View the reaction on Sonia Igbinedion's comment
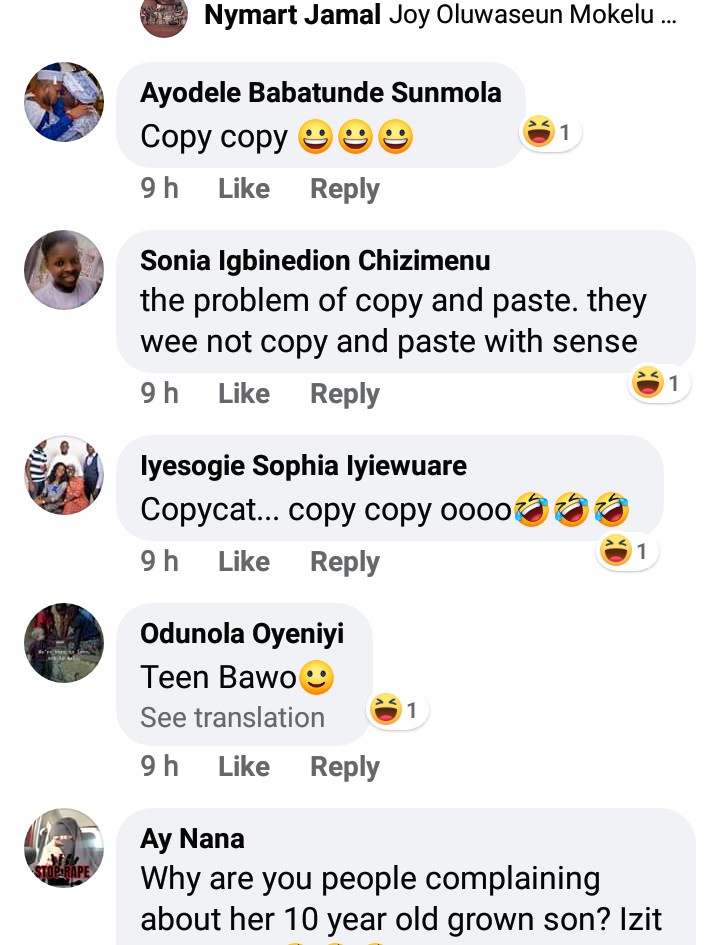This screenshot has width=720, height=945. [660, 383]
